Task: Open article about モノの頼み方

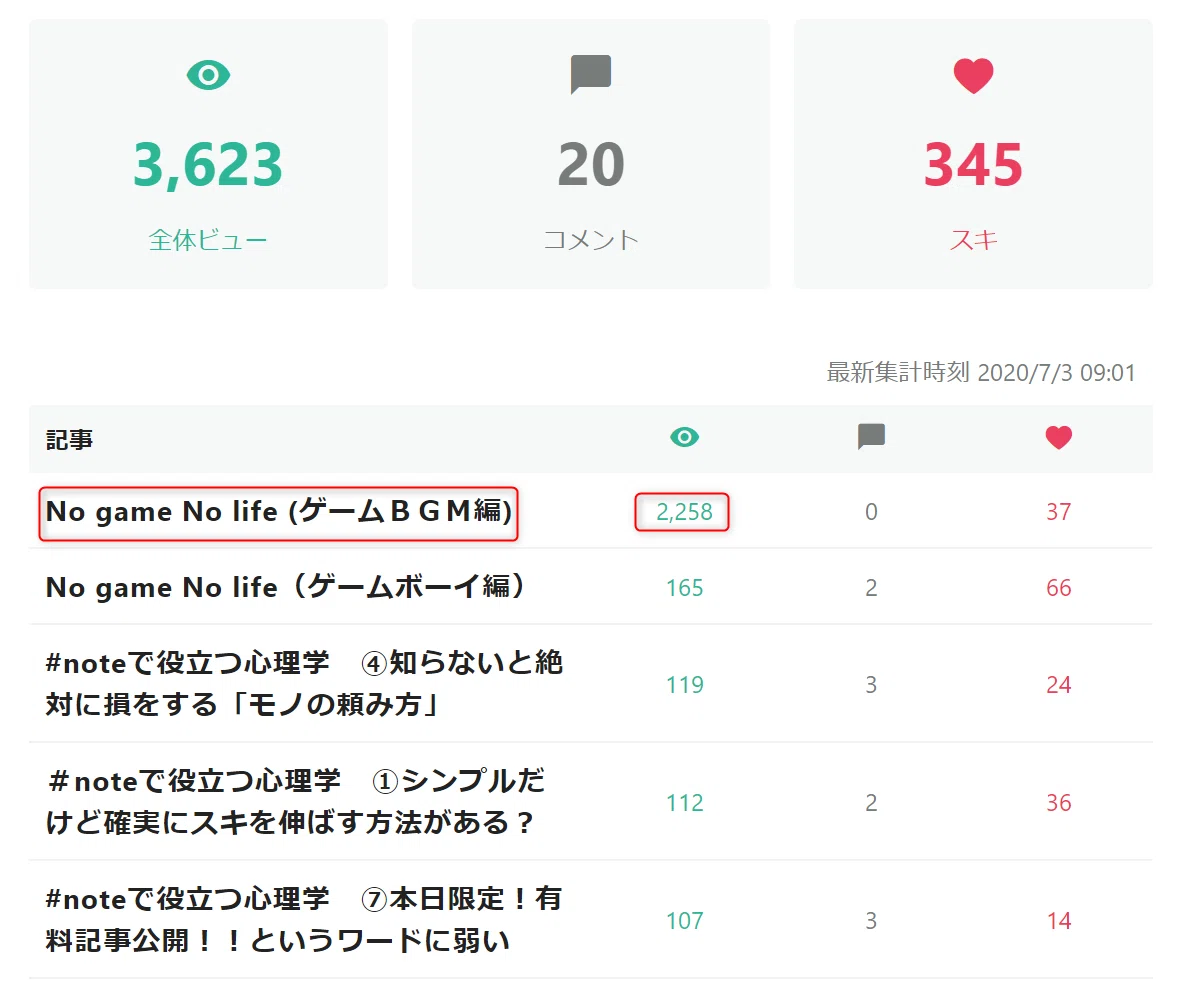Action: tap(304, 684)
